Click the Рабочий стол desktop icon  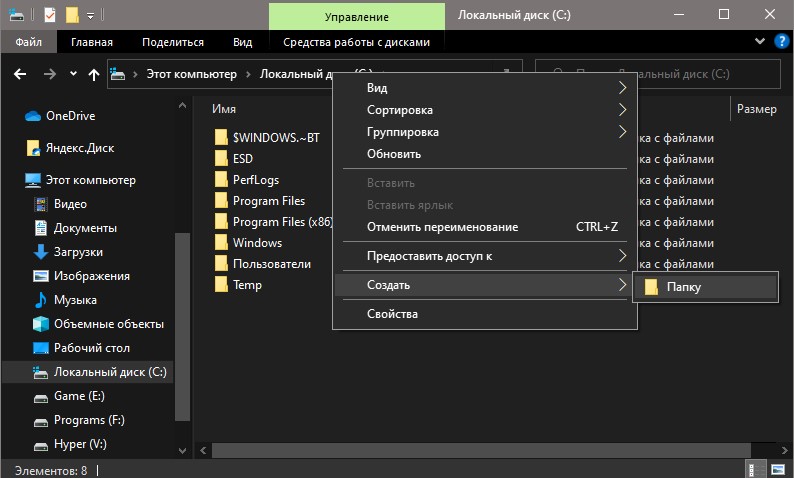tap(41, 348)
